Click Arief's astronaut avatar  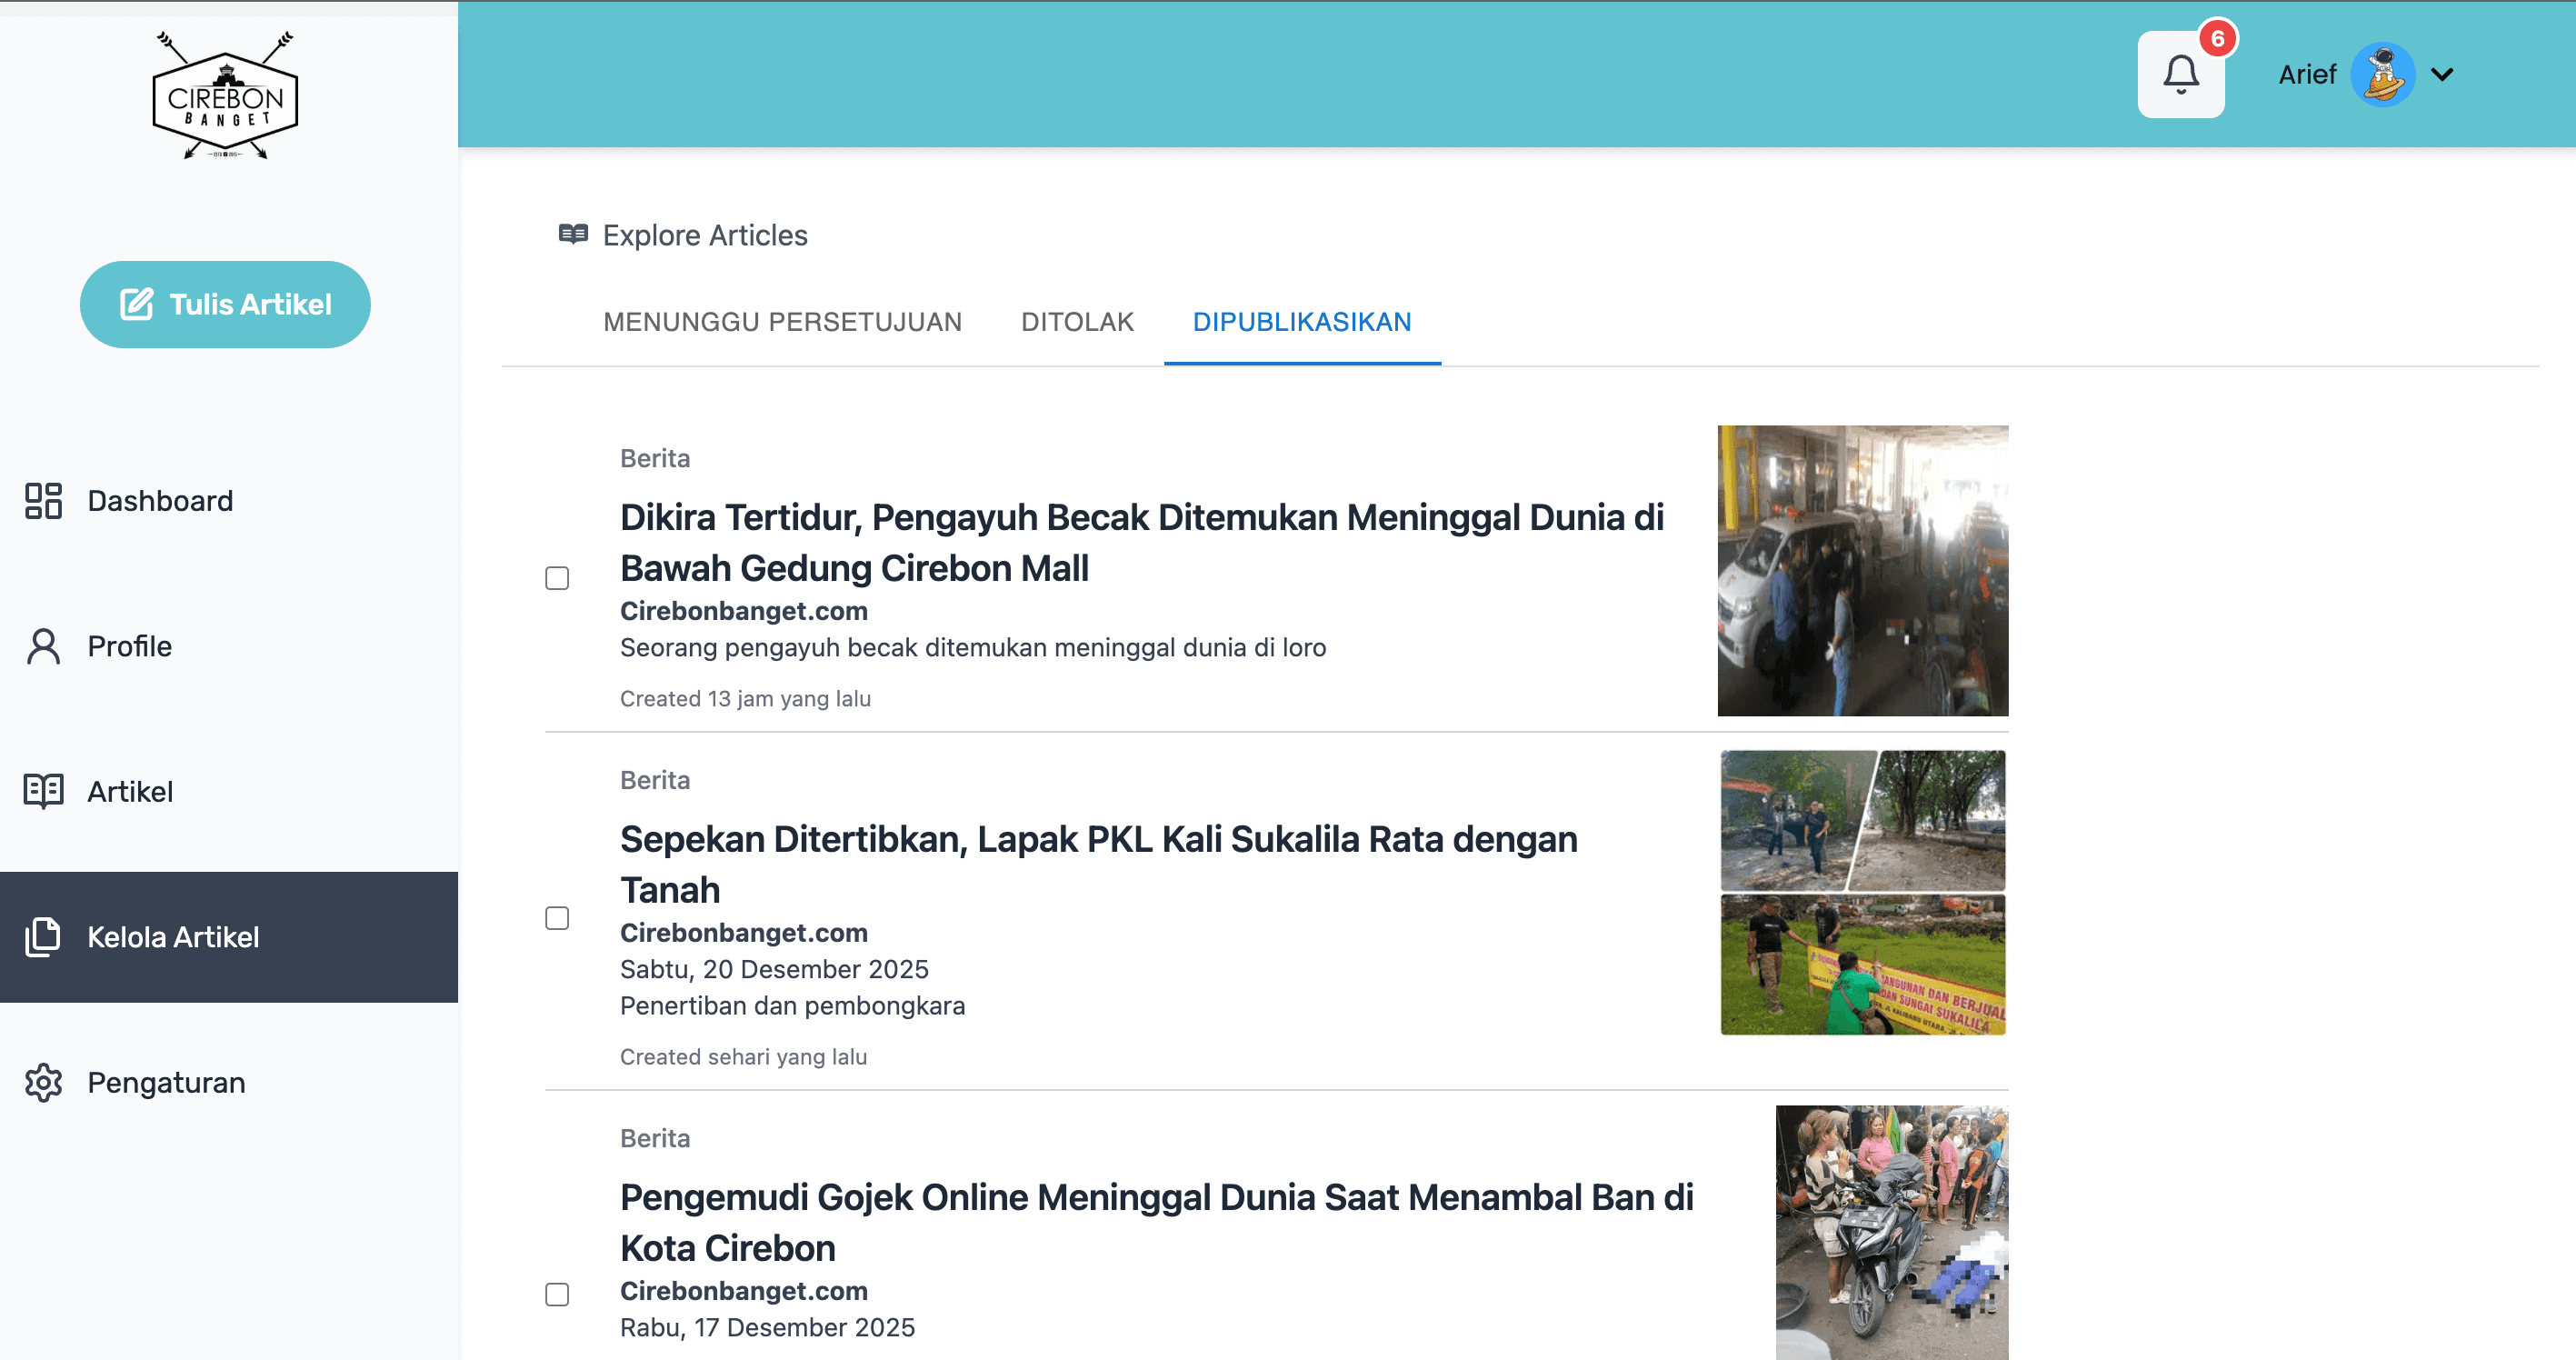pyautogui.click(x=2382, y=75)
